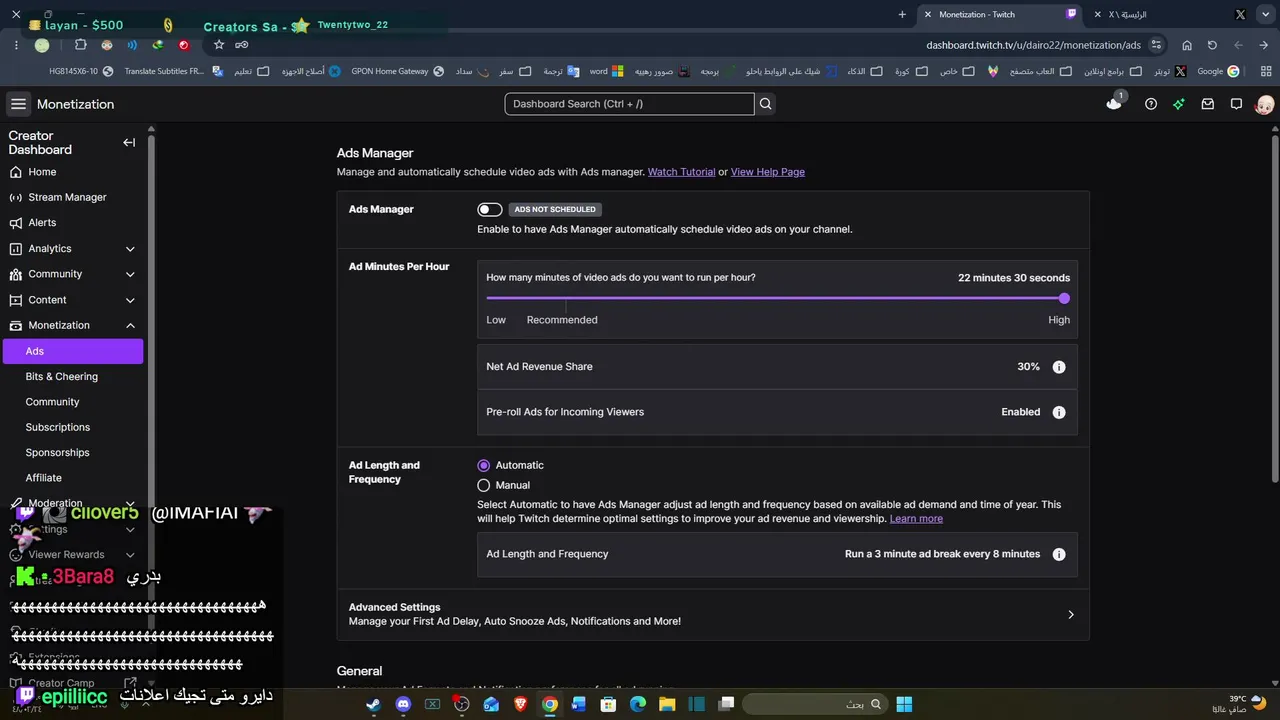
Task: Collapse the Creator Dashboard sidebar
Action: tap(129, 143)
